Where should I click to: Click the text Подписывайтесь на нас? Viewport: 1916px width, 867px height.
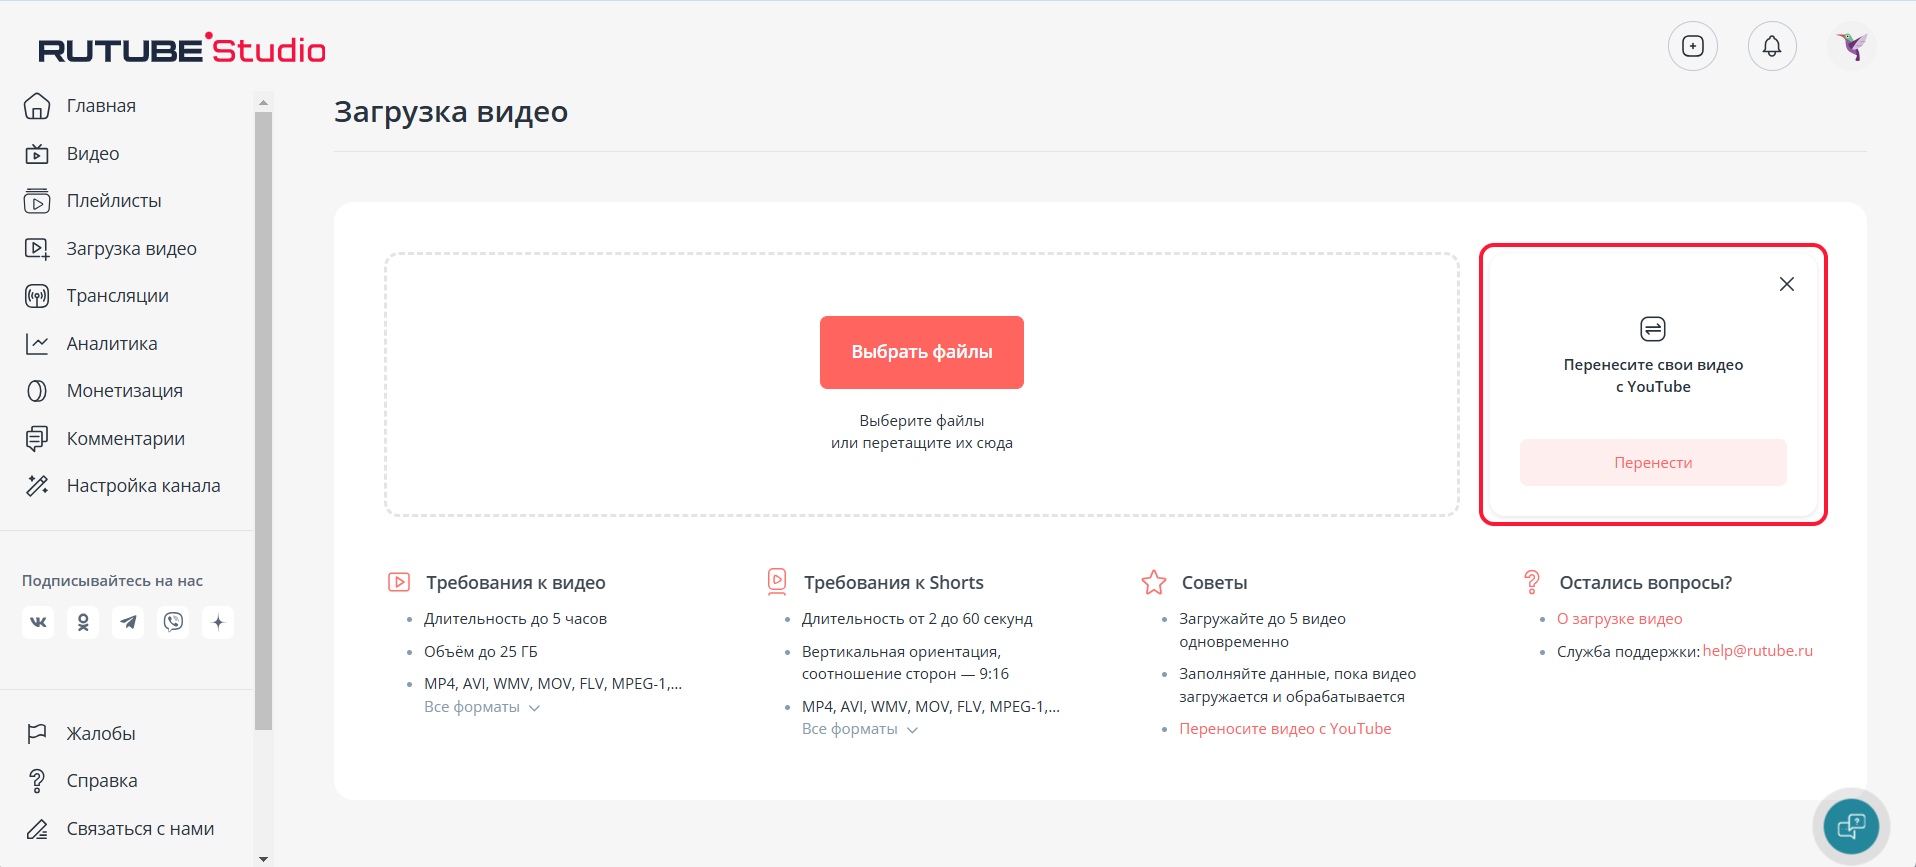coord(112,581)
